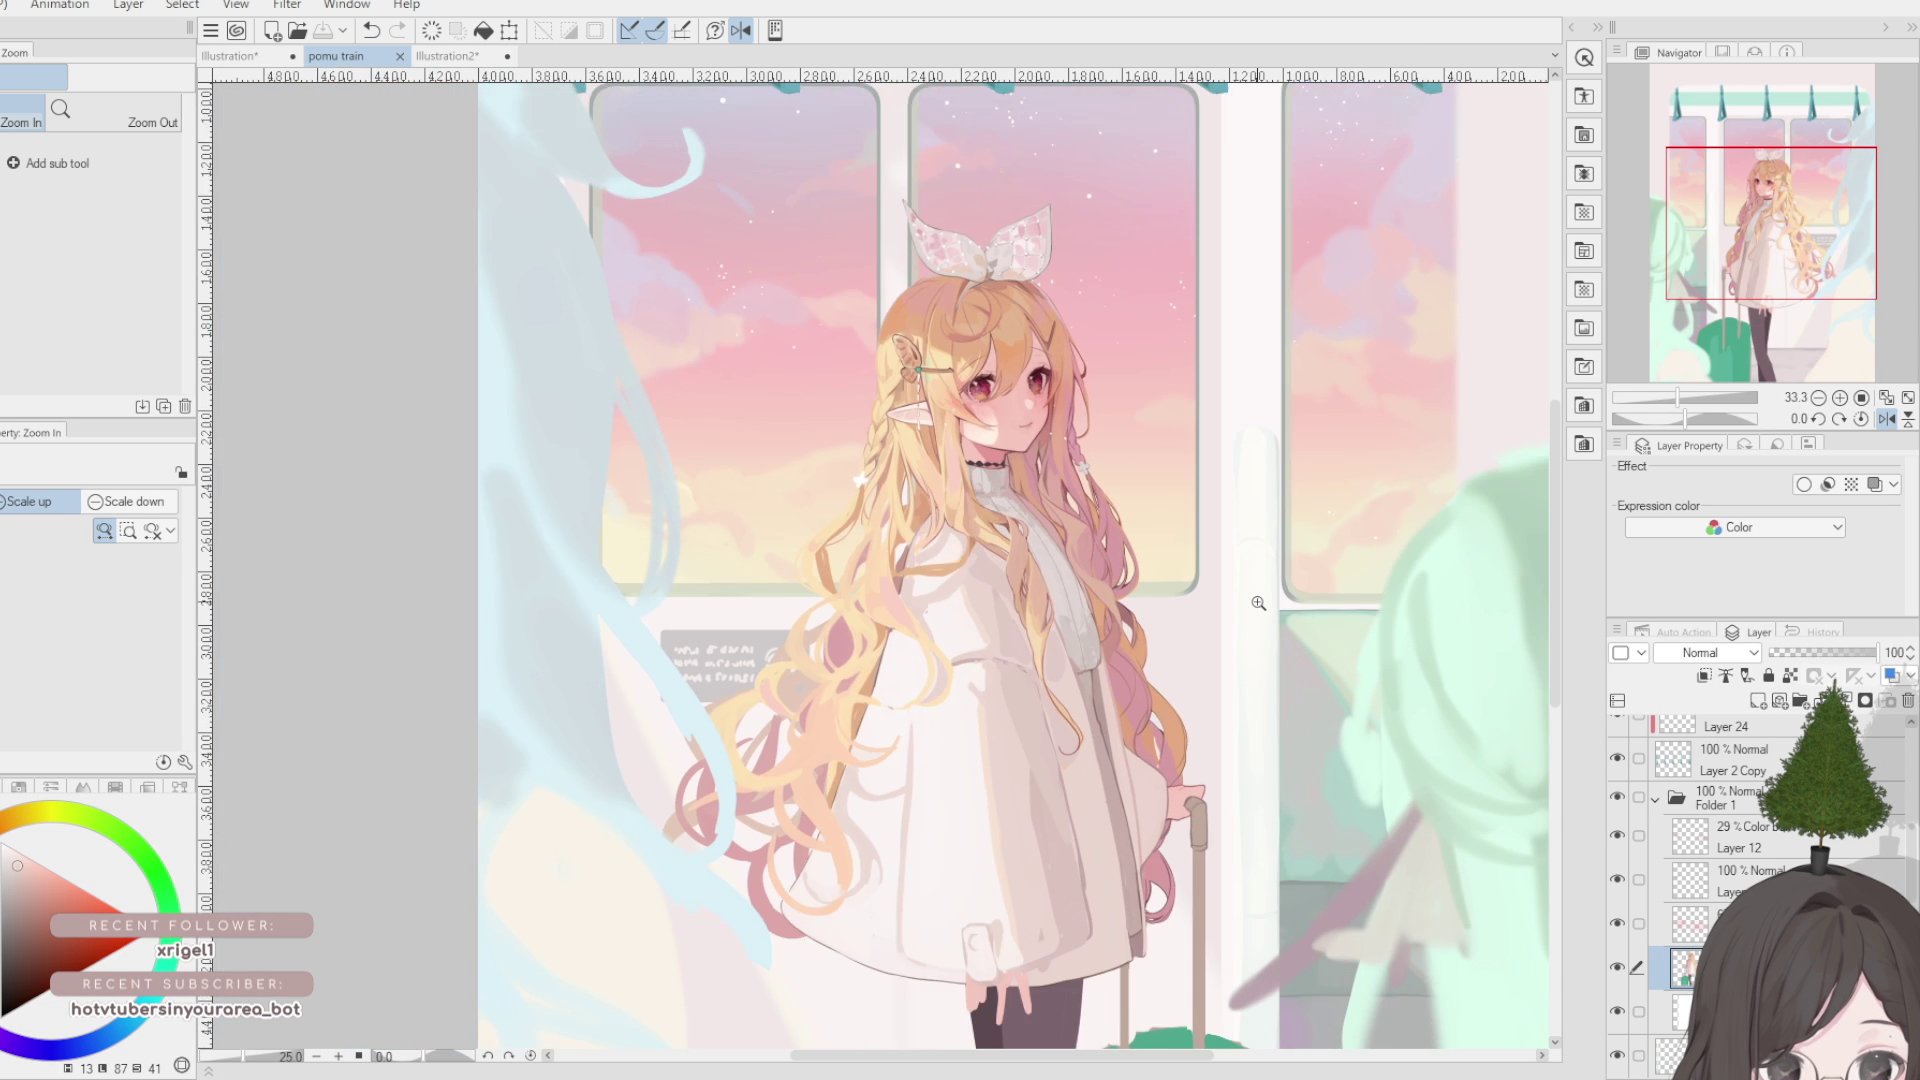Toggle Lock Layer padlock icon
This screenshot has height=1080, width=1920.
point(1768,676)
